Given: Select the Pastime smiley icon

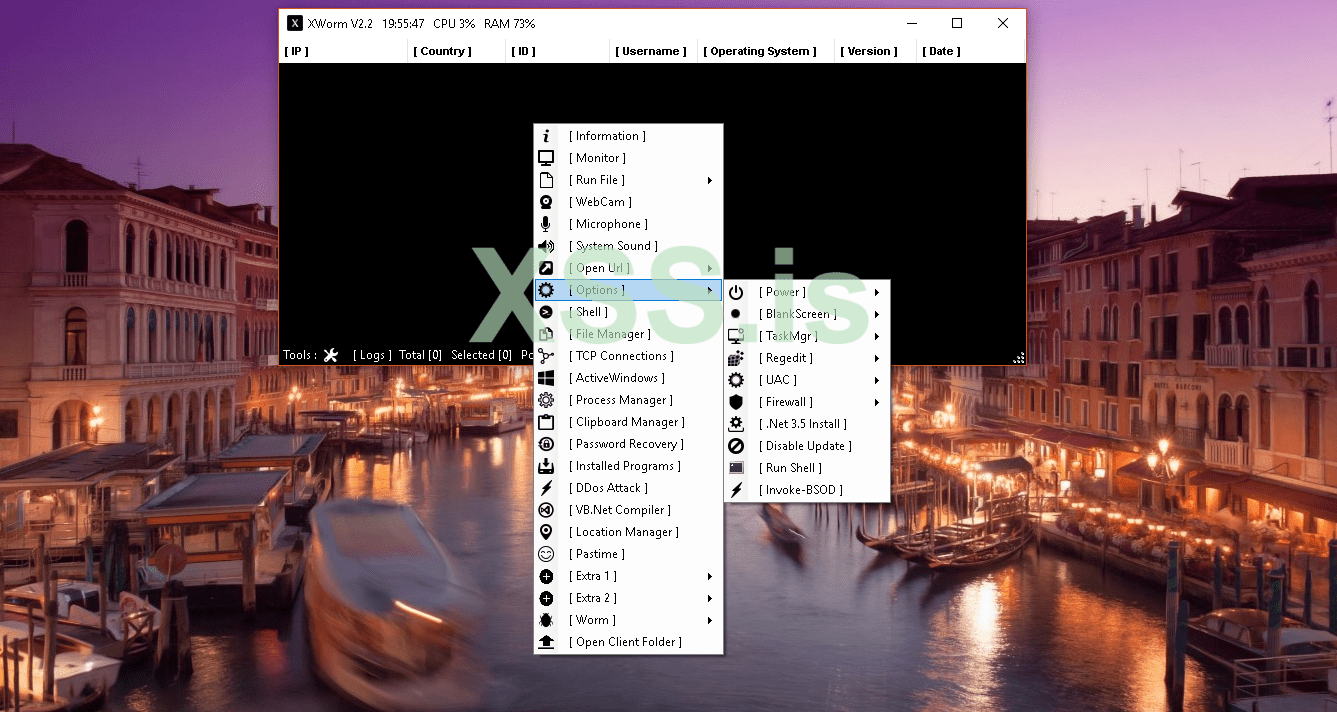Looking at the screenshot, I should click(x=546, y=554).
